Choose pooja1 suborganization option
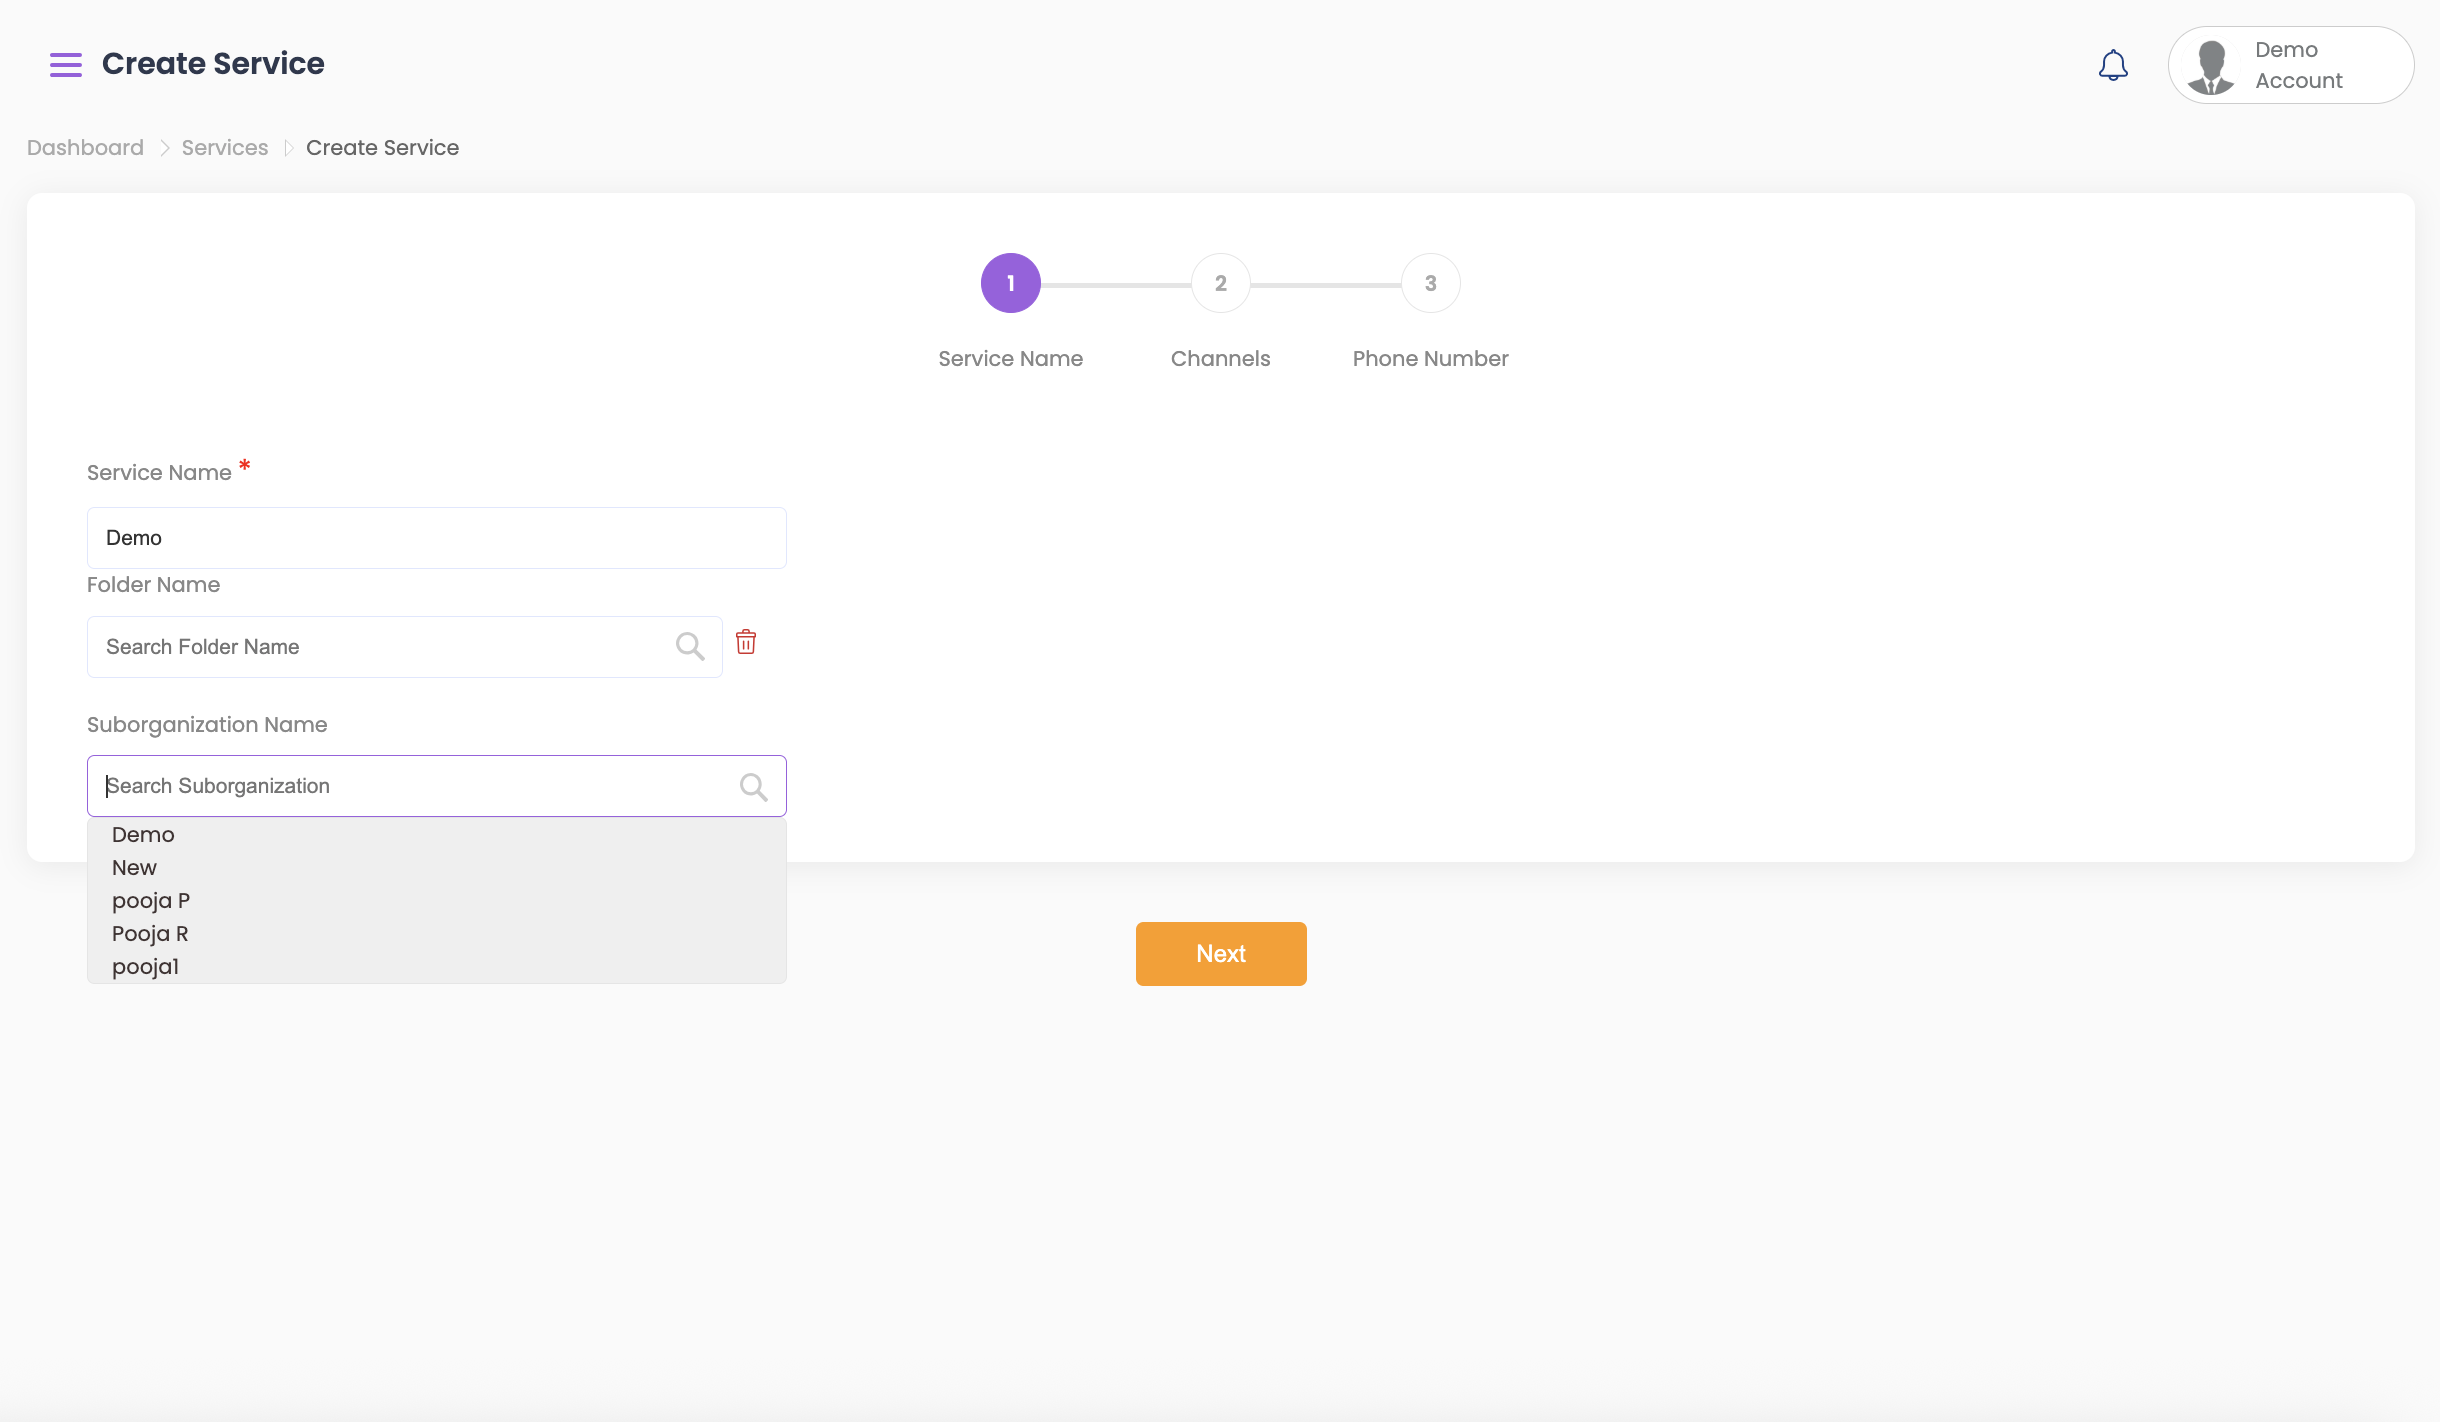 coord(146,967)
